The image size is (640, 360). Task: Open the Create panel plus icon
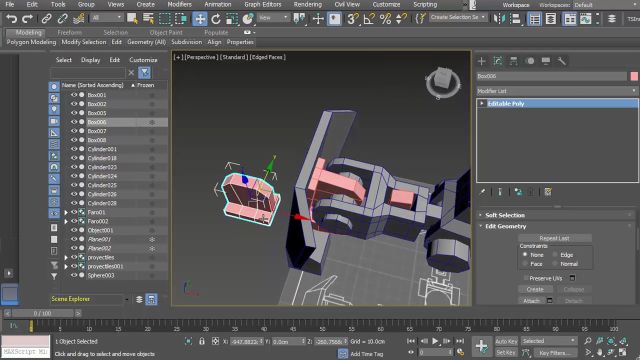coord(482,61)
